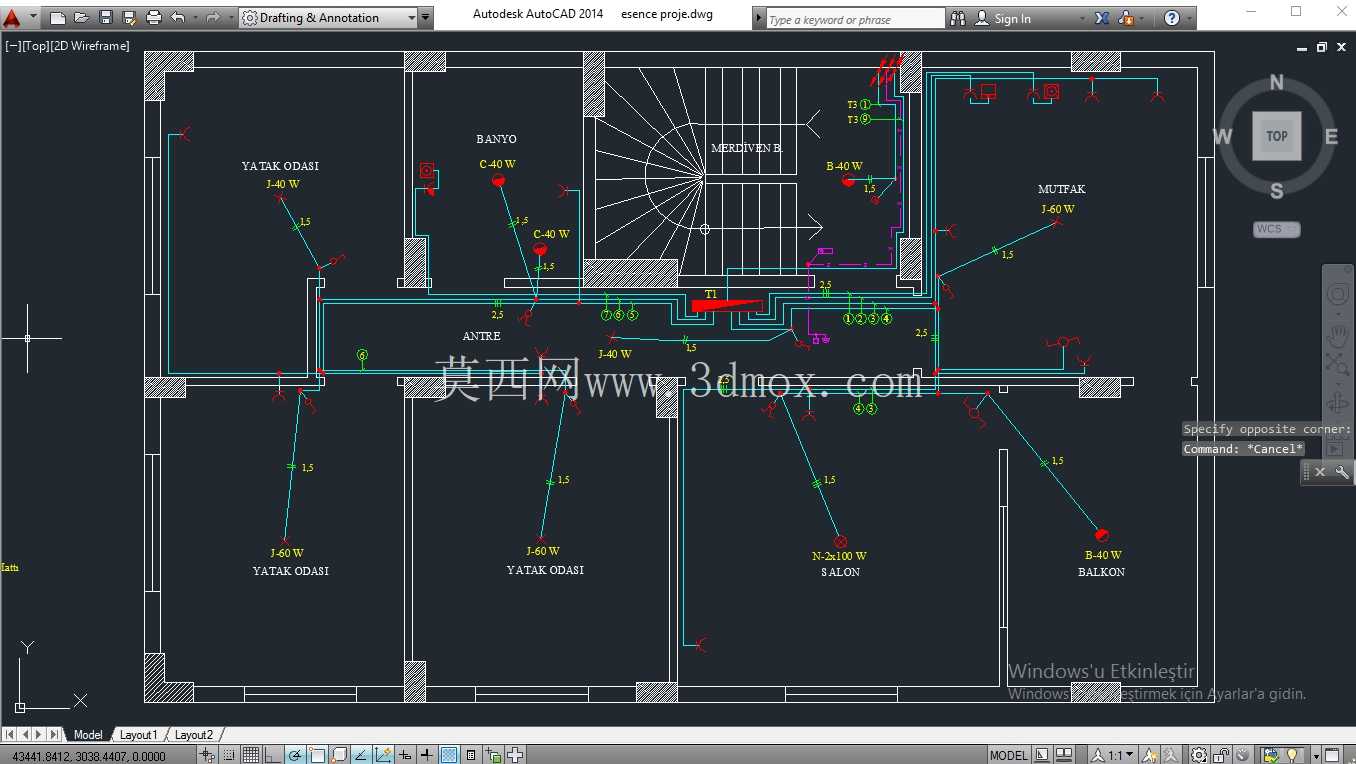Screen dimensions: 1356x764
Task: Switch to the Model tab
Action: pyautogui.click(x=88, y=735)
